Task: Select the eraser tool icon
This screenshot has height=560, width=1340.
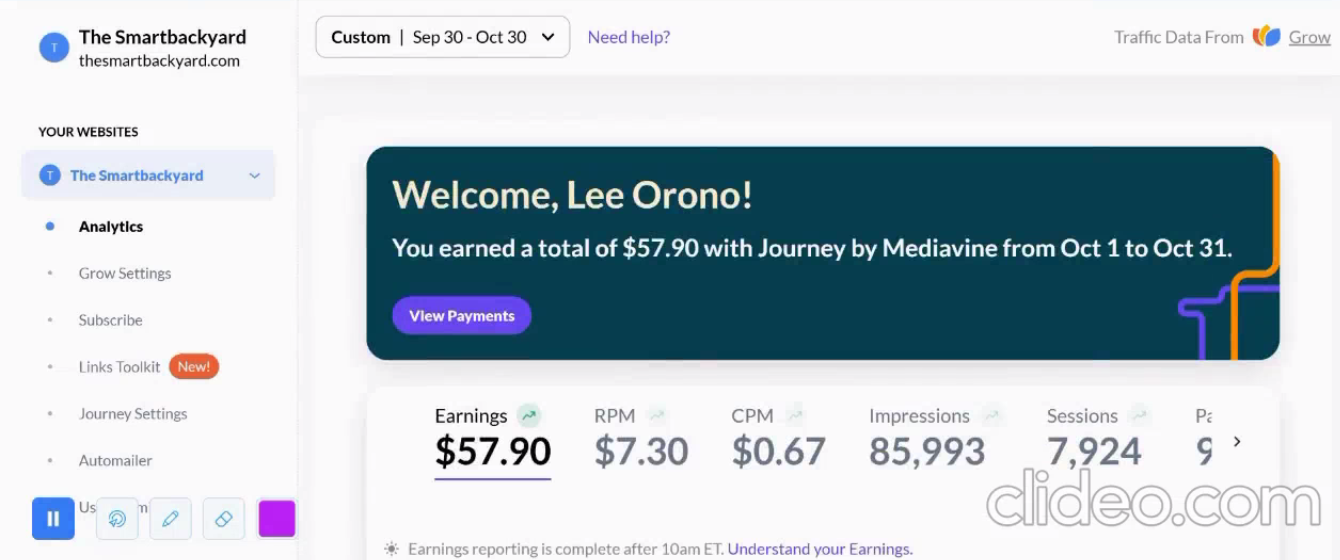Action: [224, 518]
